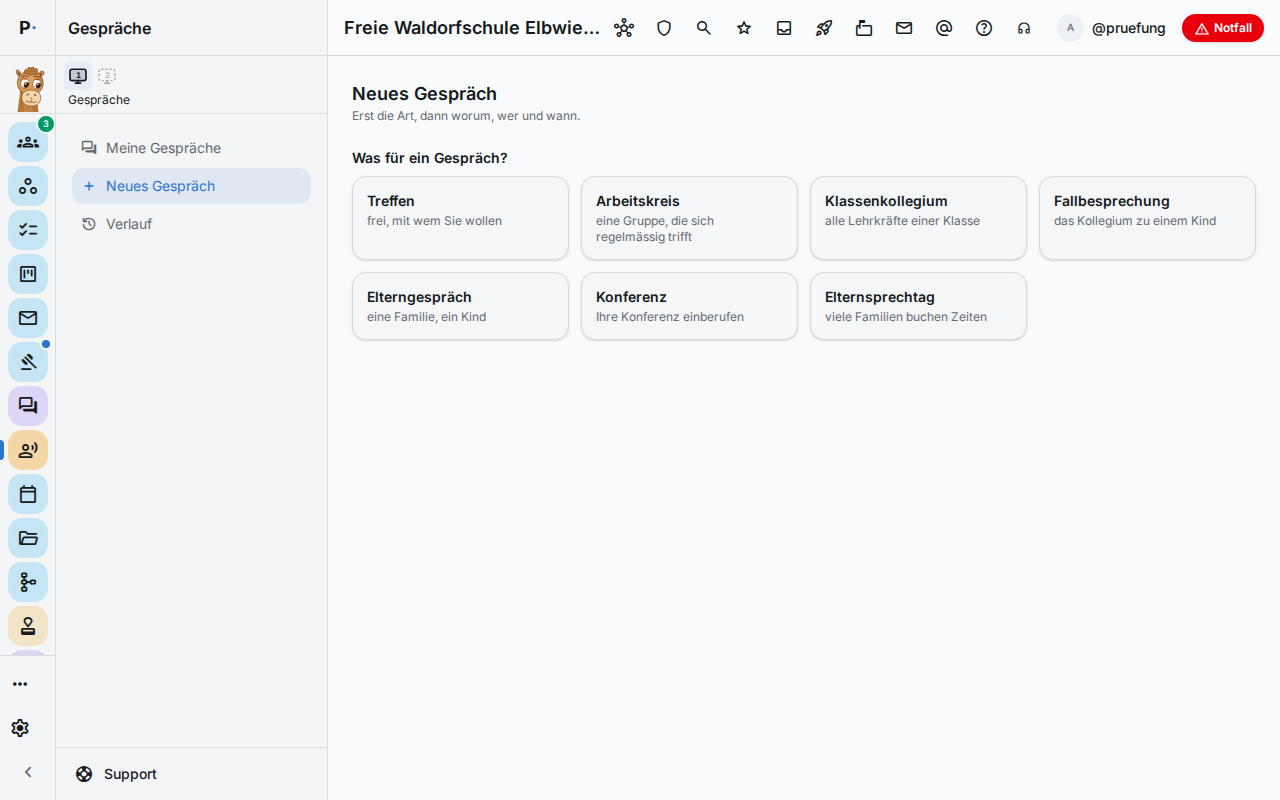Viewport: 1280px width, 800px height.
Task: Click the headset icon in the header
Action: [1024, 28]
